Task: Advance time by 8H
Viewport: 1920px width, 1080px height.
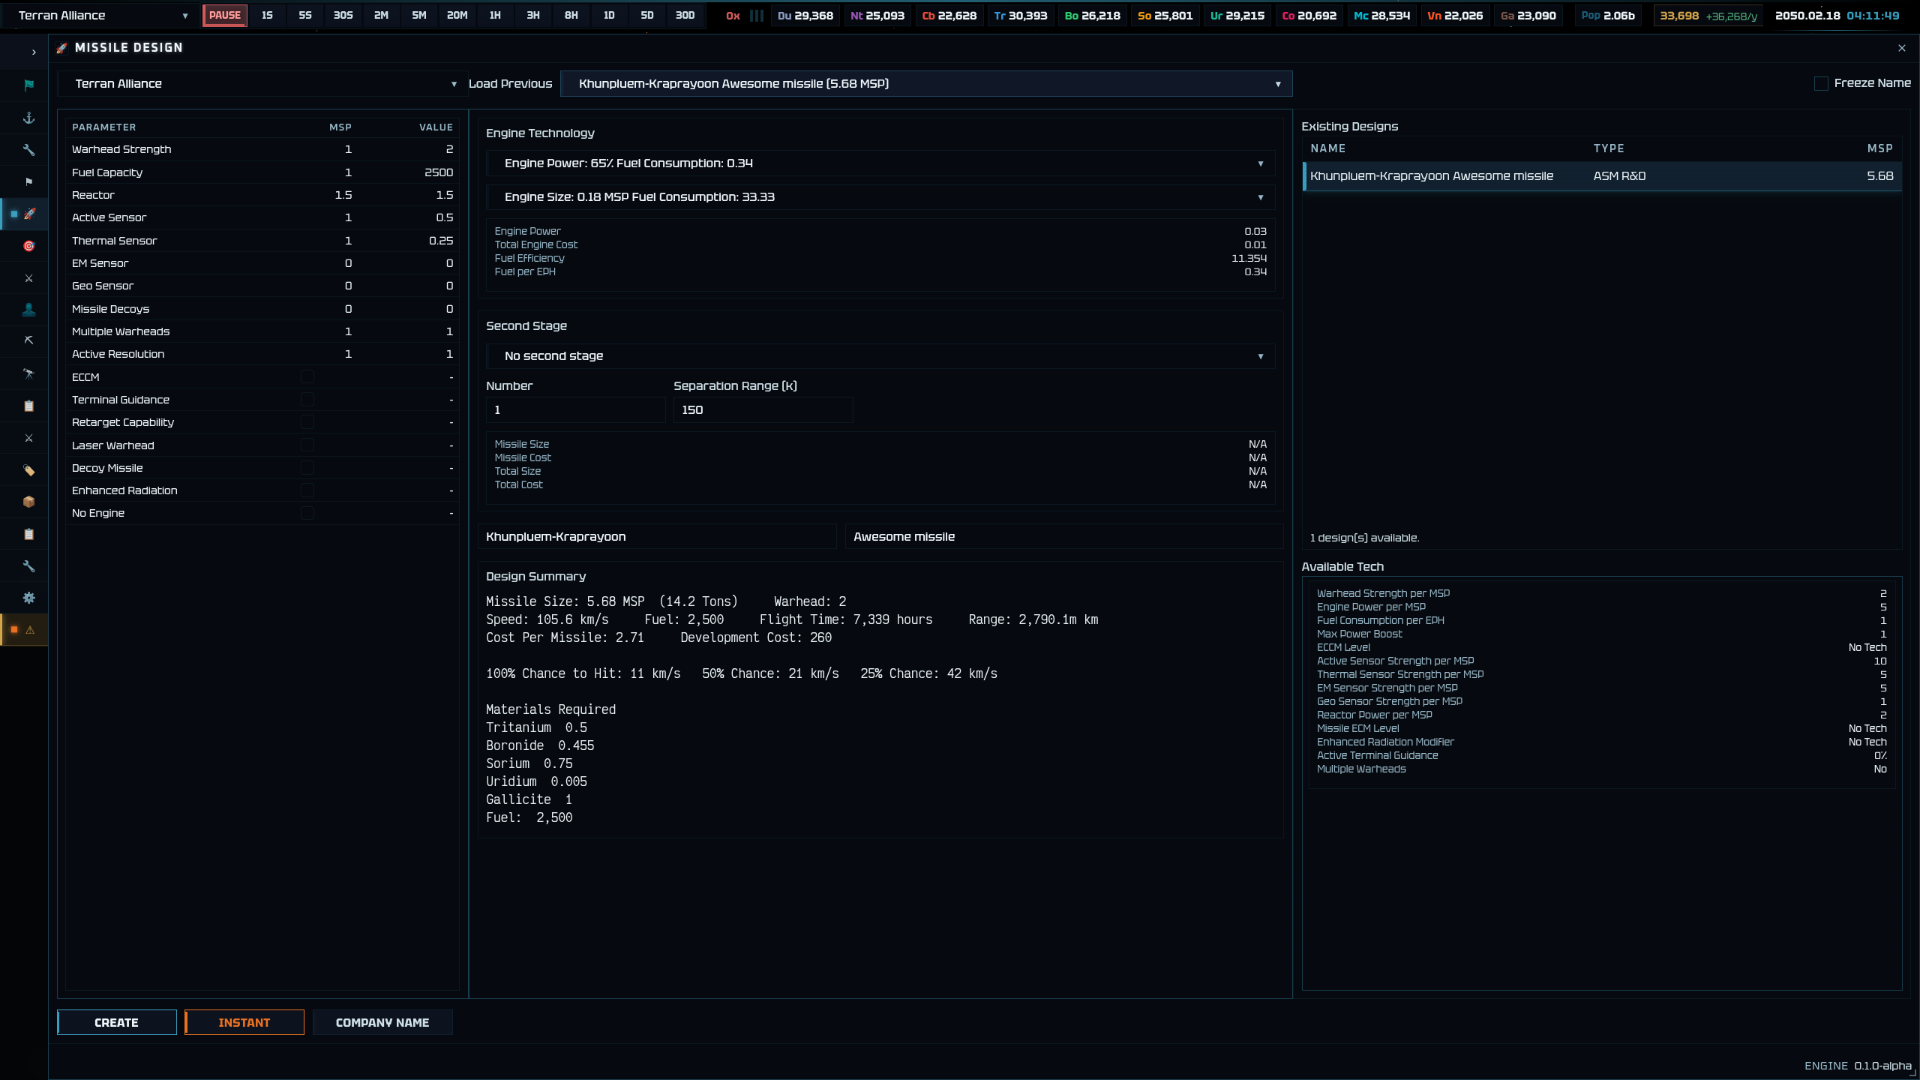Action: 571,15
